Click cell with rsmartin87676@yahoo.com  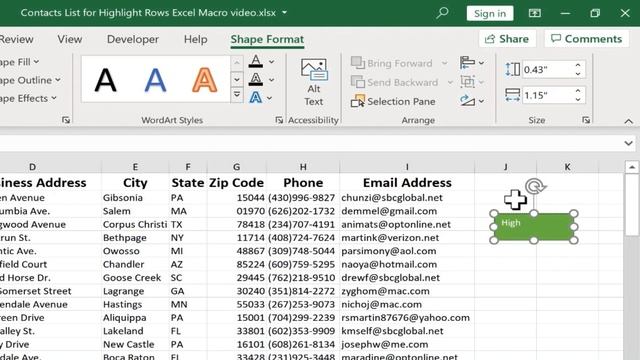click(407, 318)
